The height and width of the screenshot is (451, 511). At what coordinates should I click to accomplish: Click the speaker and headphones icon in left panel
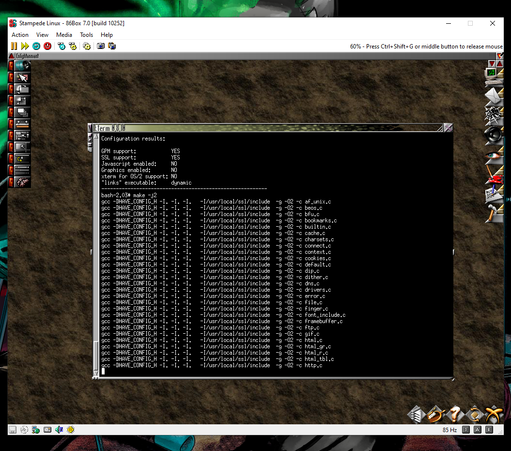coord(22,66)
